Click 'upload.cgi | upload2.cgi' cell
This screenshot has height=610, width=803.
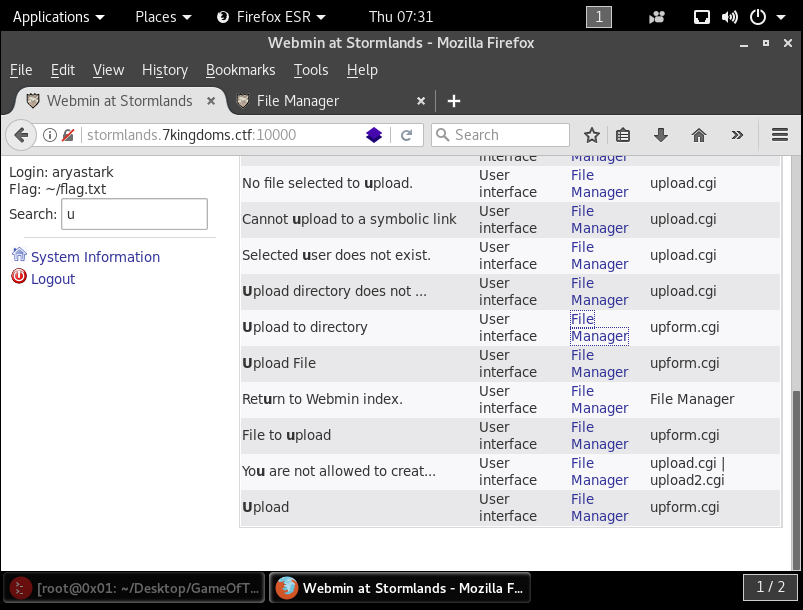click(687, 471)
